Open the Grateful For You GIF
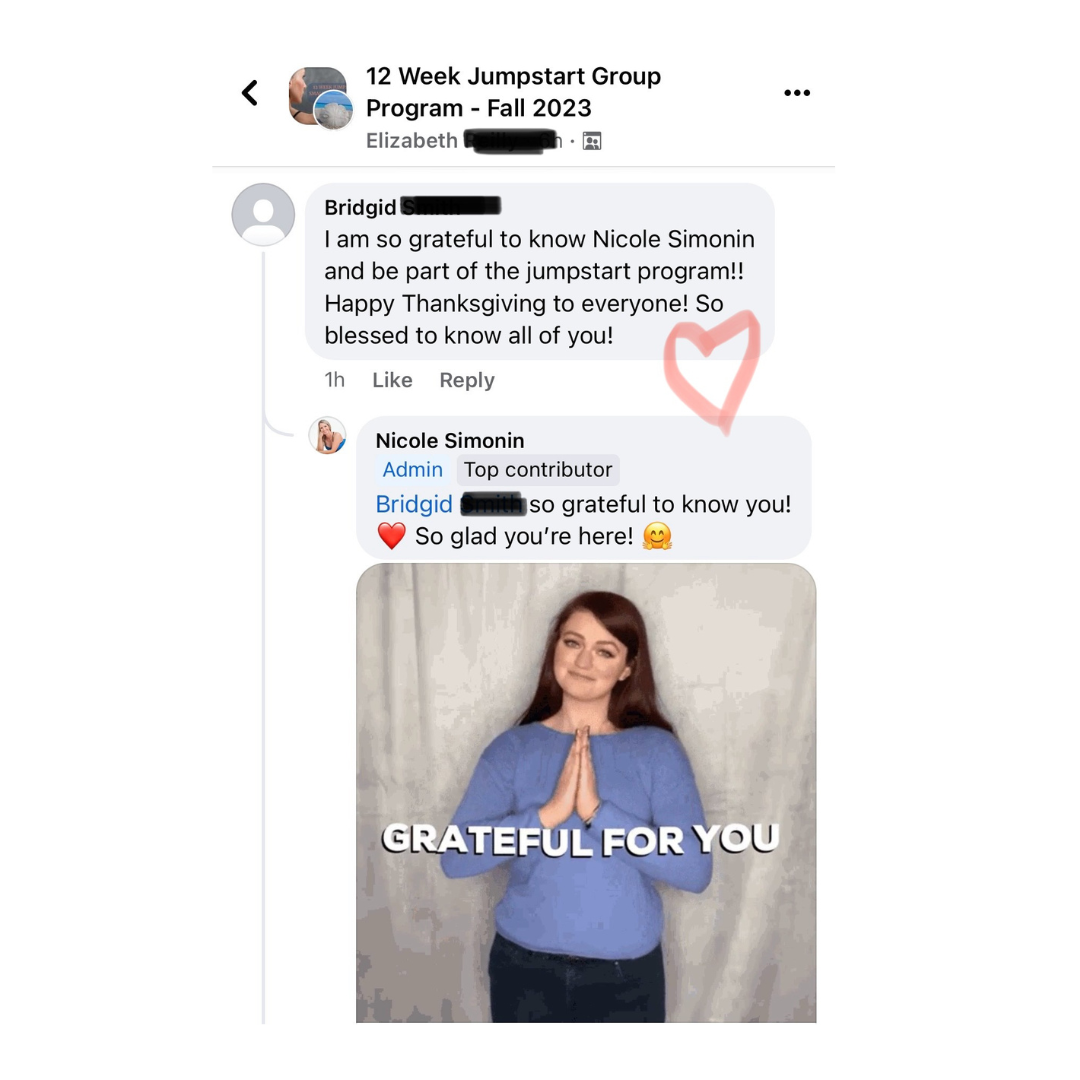The width and height of the screenshot is (1080, 1080). click(586, 793)
